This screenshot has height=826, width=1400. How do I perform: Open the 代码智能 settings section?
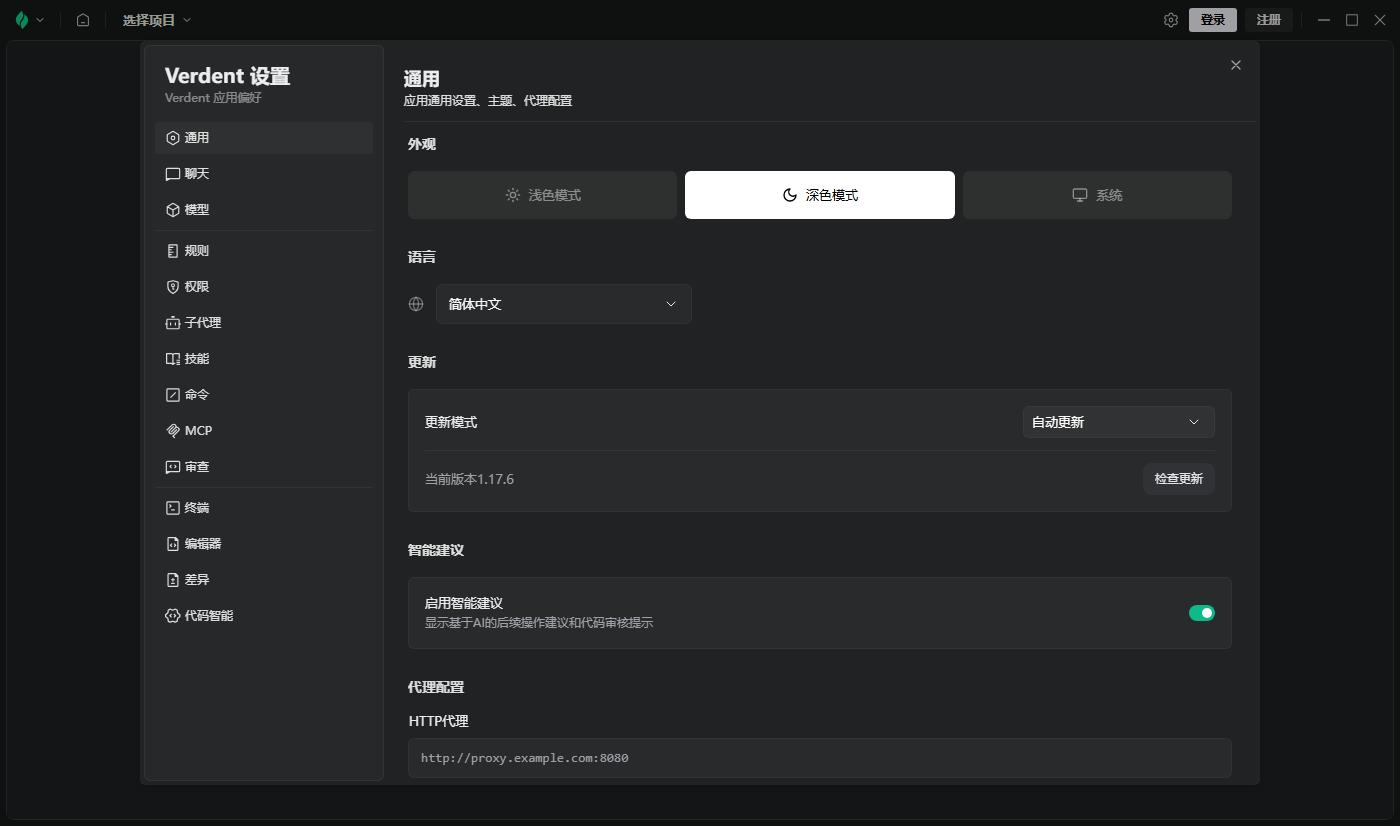coord(206,615)
